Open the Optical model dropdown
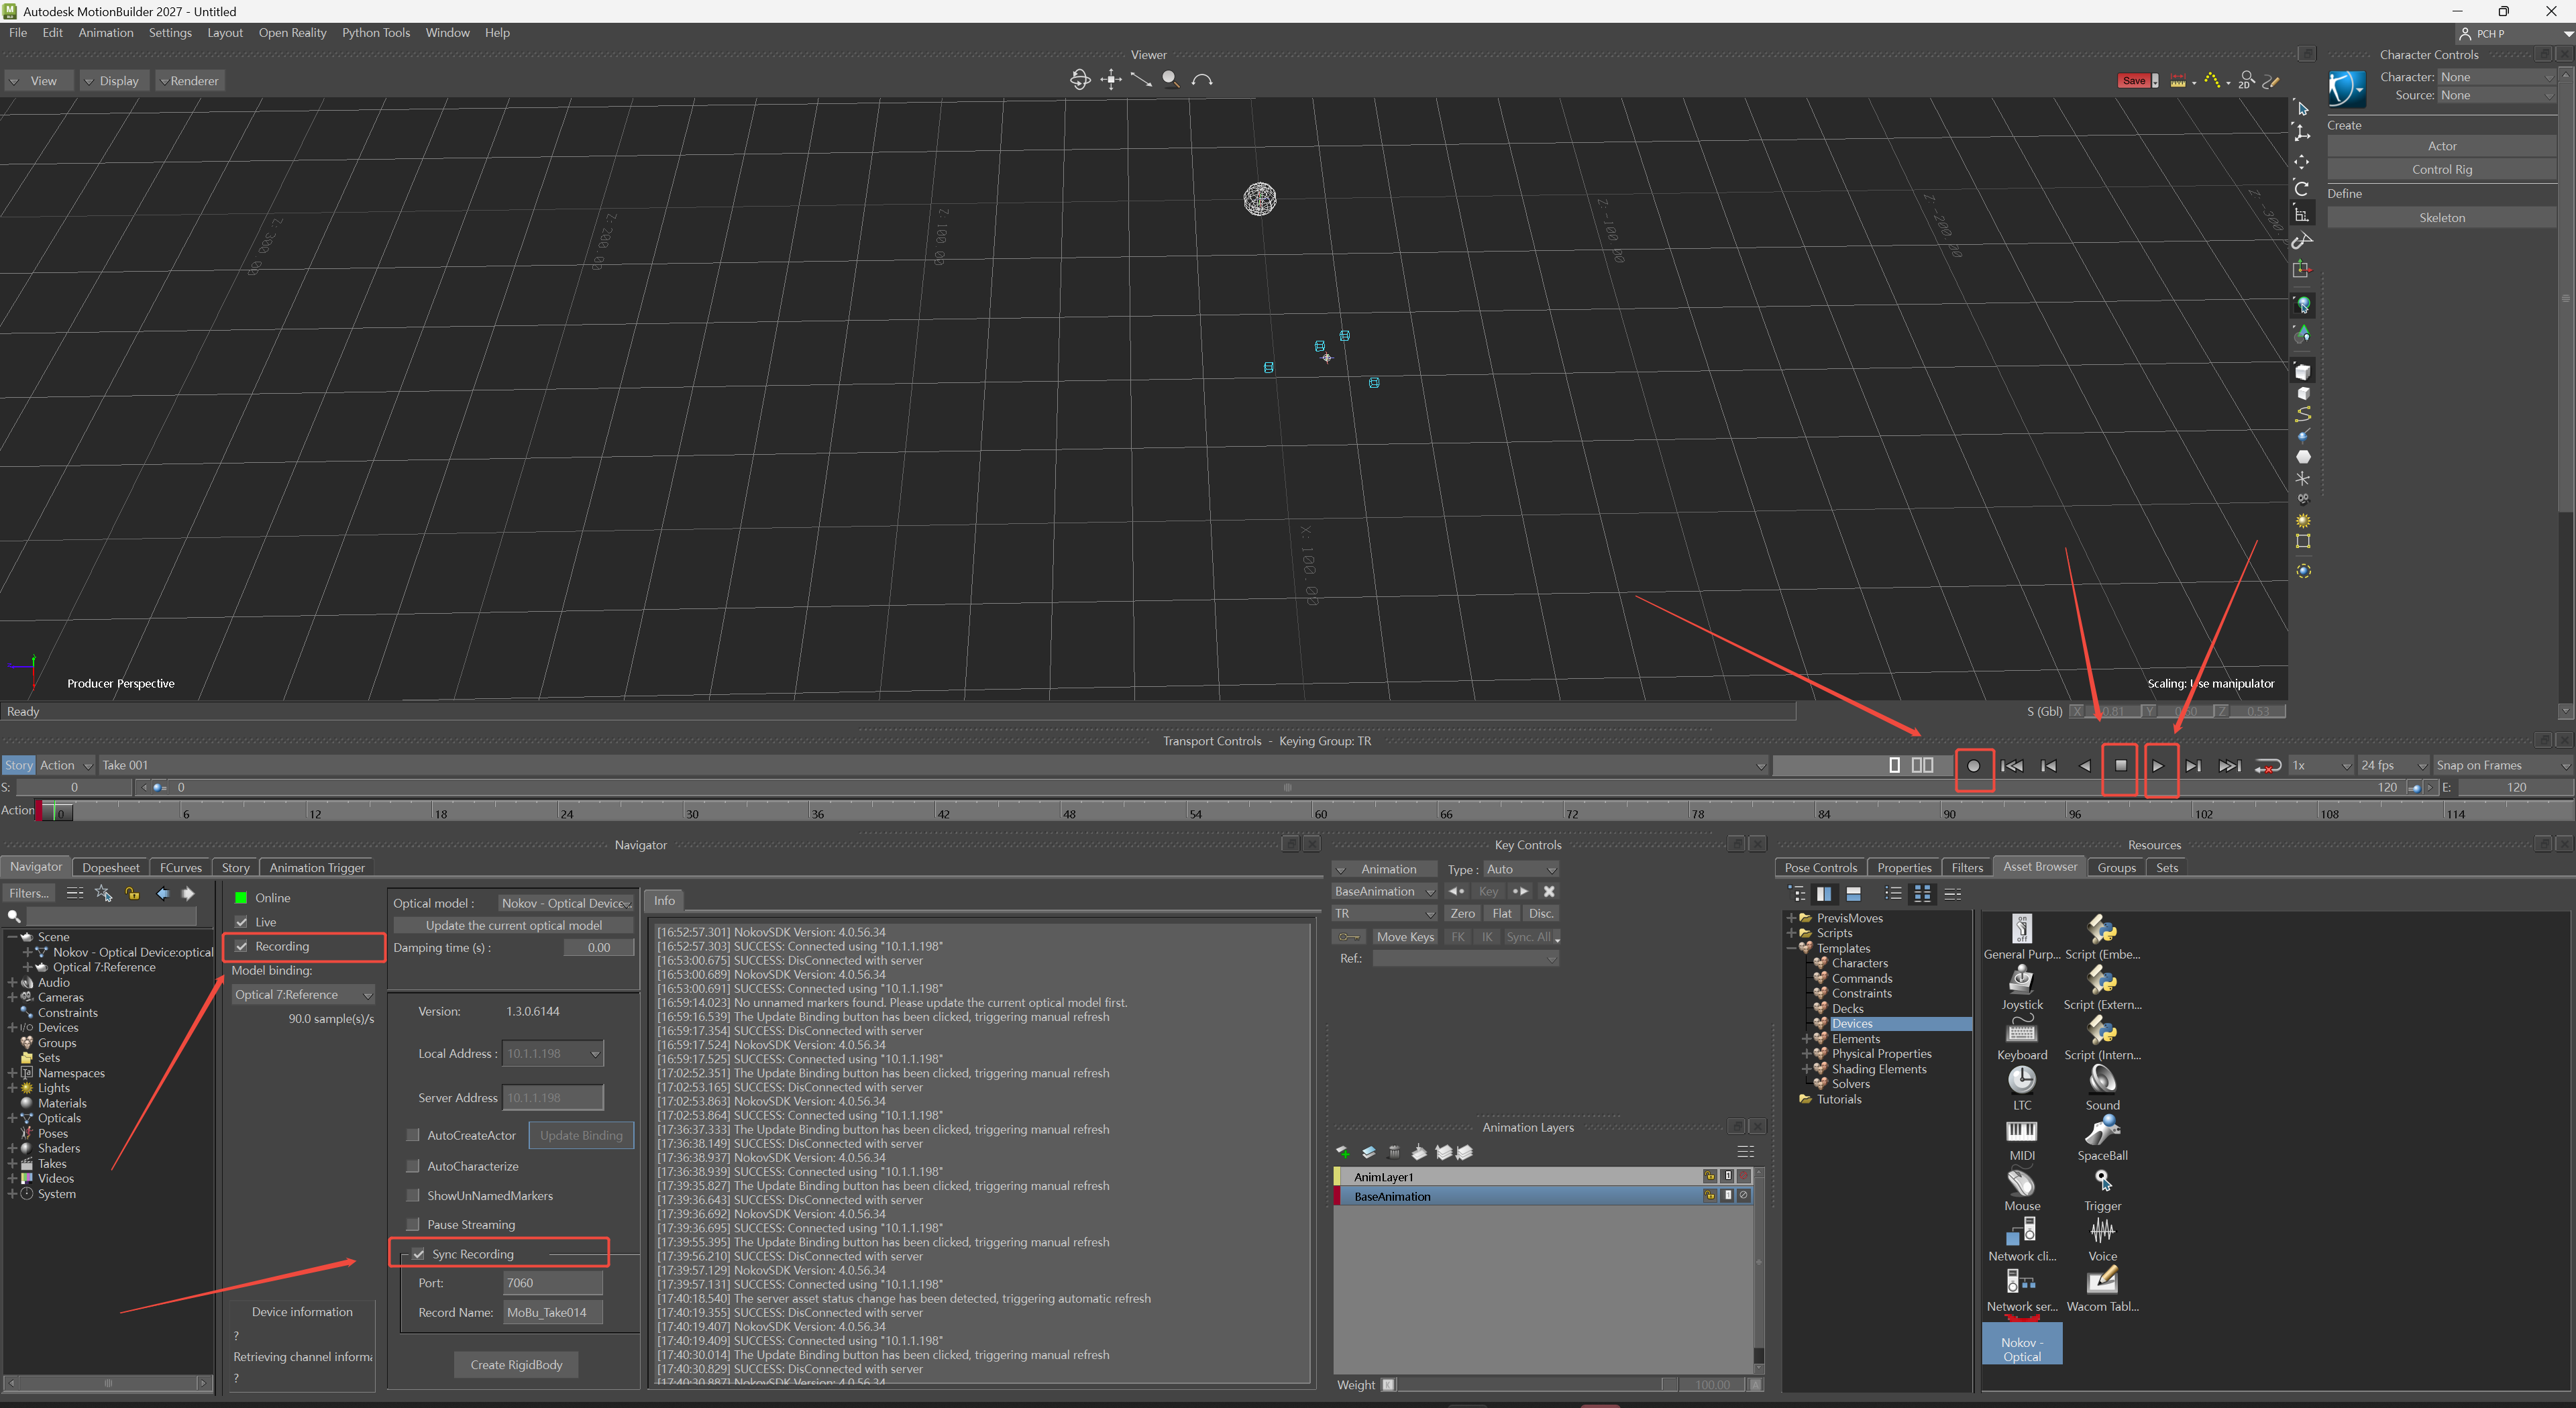 (566, 903)
